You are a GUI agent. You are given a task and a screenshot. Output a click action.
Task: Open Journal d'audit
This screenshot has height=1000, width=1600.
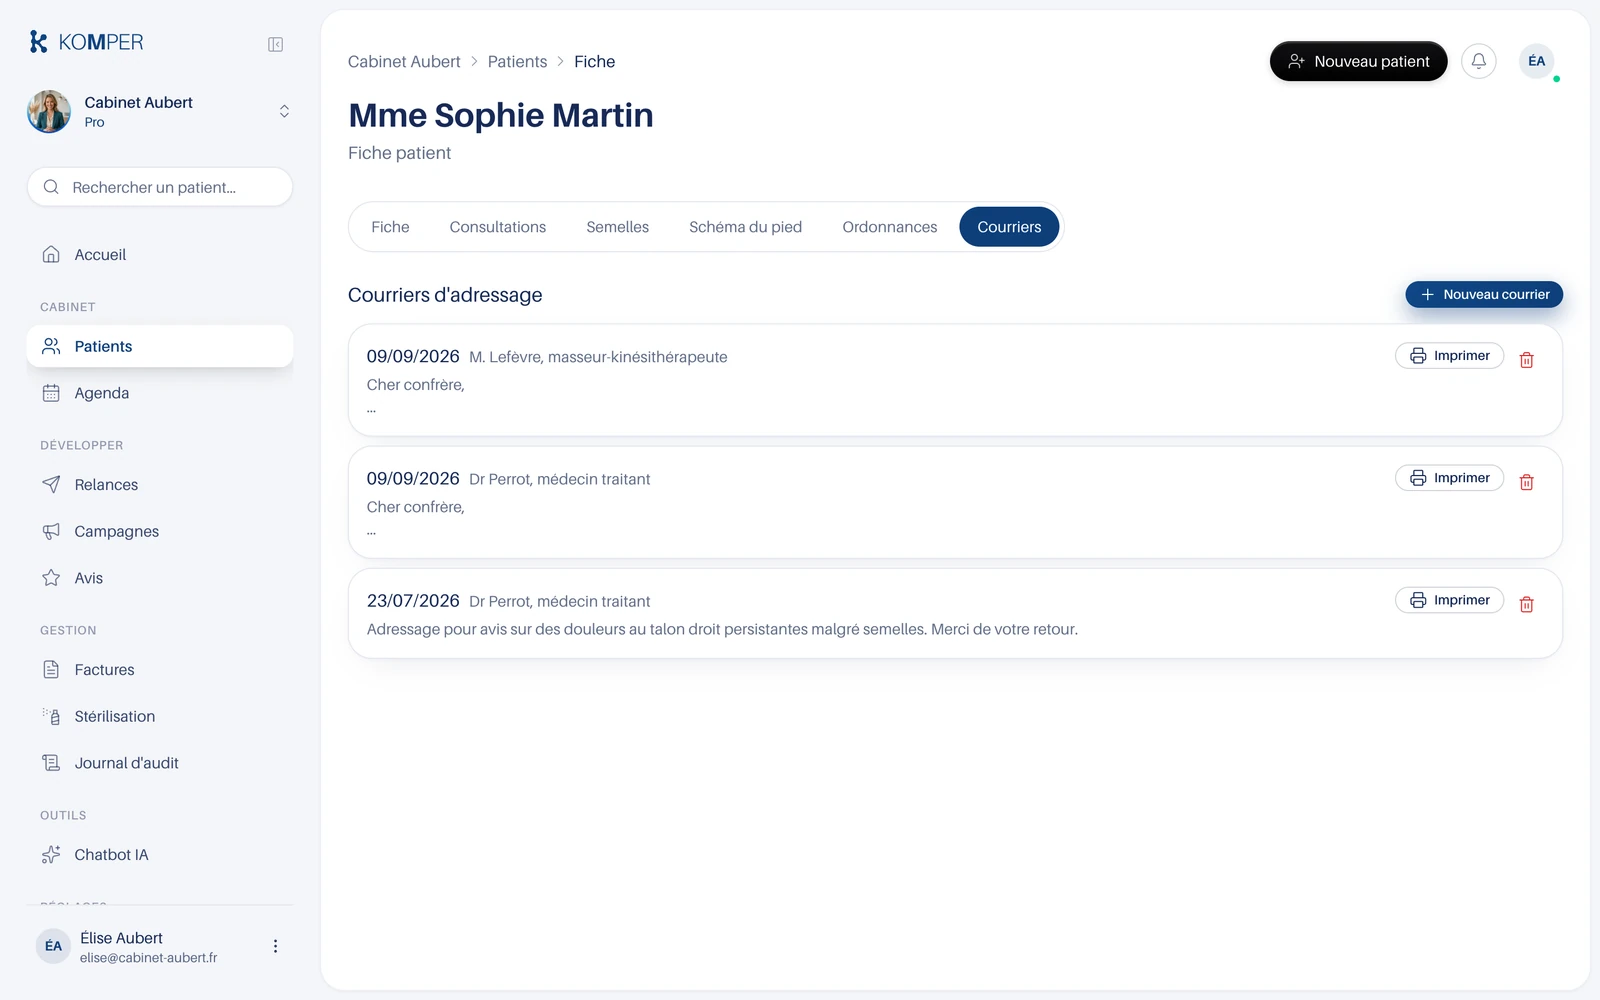click(160, 763)
